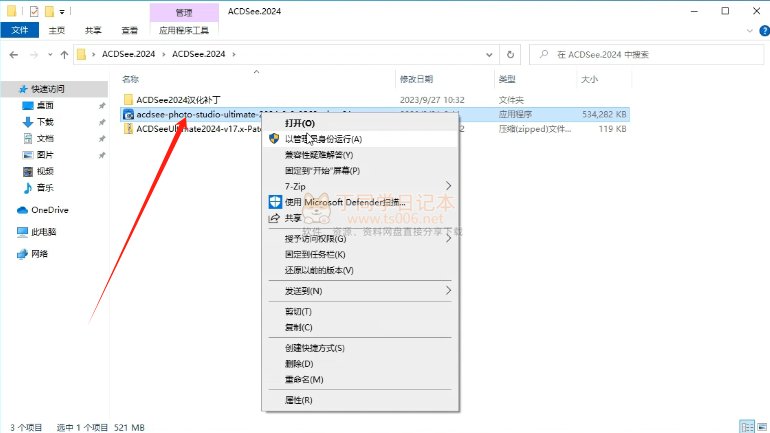Go back with the left arrow button

[x=14, y=54]
